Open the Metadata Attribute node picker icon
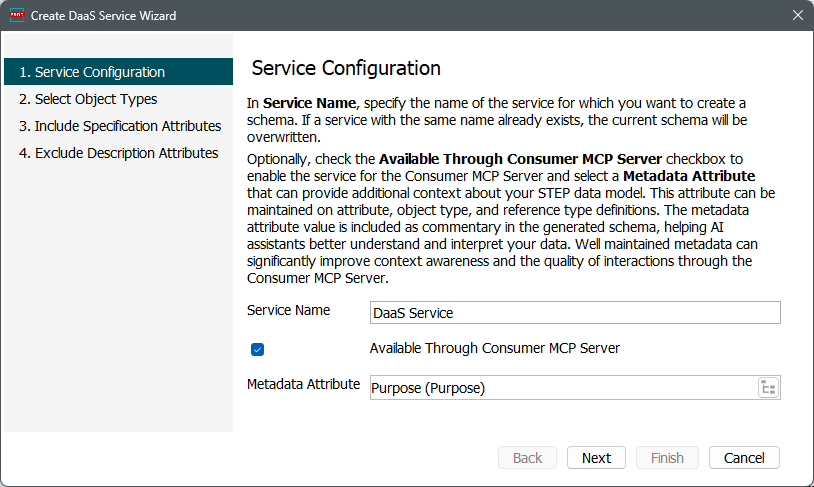The height and width of the screenshot is (487, 814). pos(768,388)
